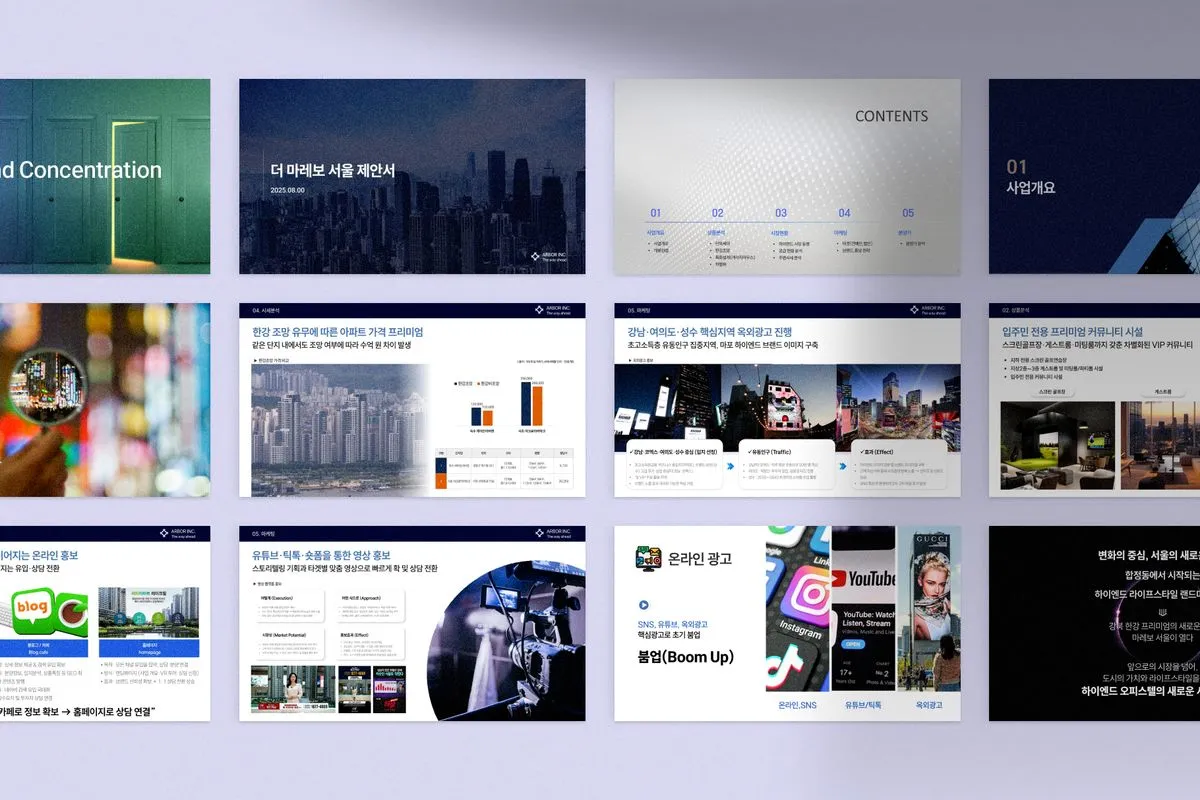Click the 유튜브/틱톡 label

pos(863,705)
